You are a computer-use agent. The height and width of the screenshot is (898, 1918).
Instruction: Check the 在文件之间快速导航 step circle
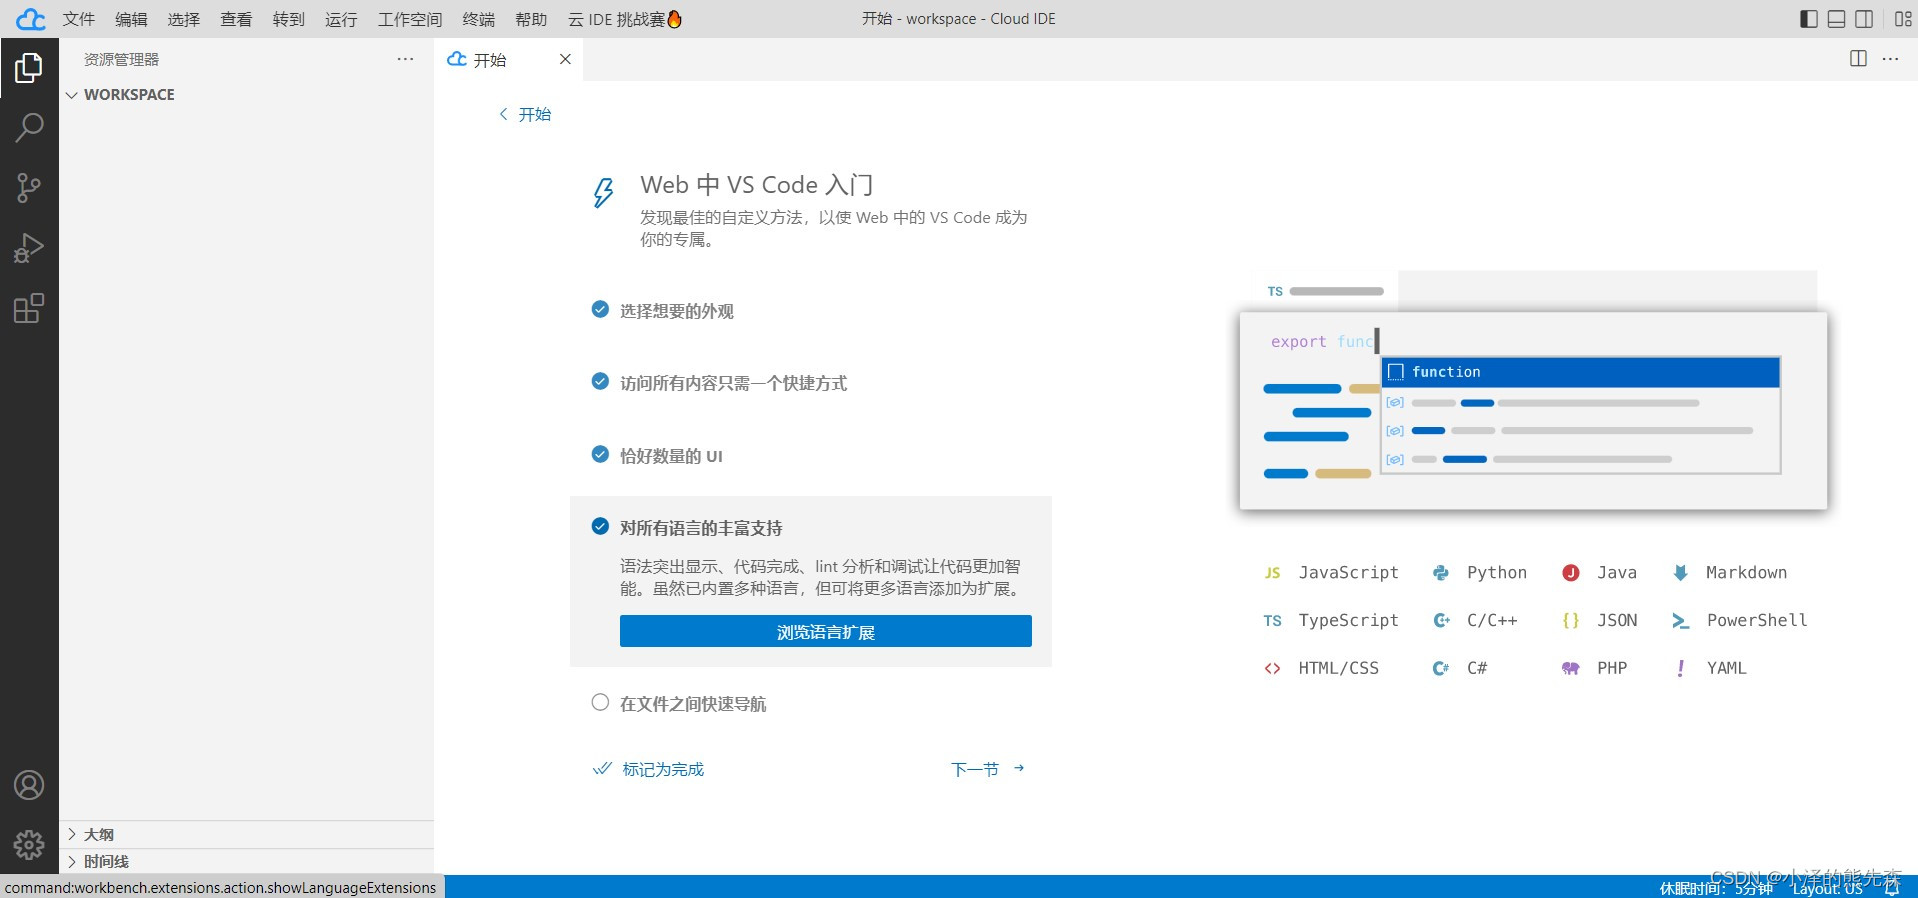coord(600,702)
